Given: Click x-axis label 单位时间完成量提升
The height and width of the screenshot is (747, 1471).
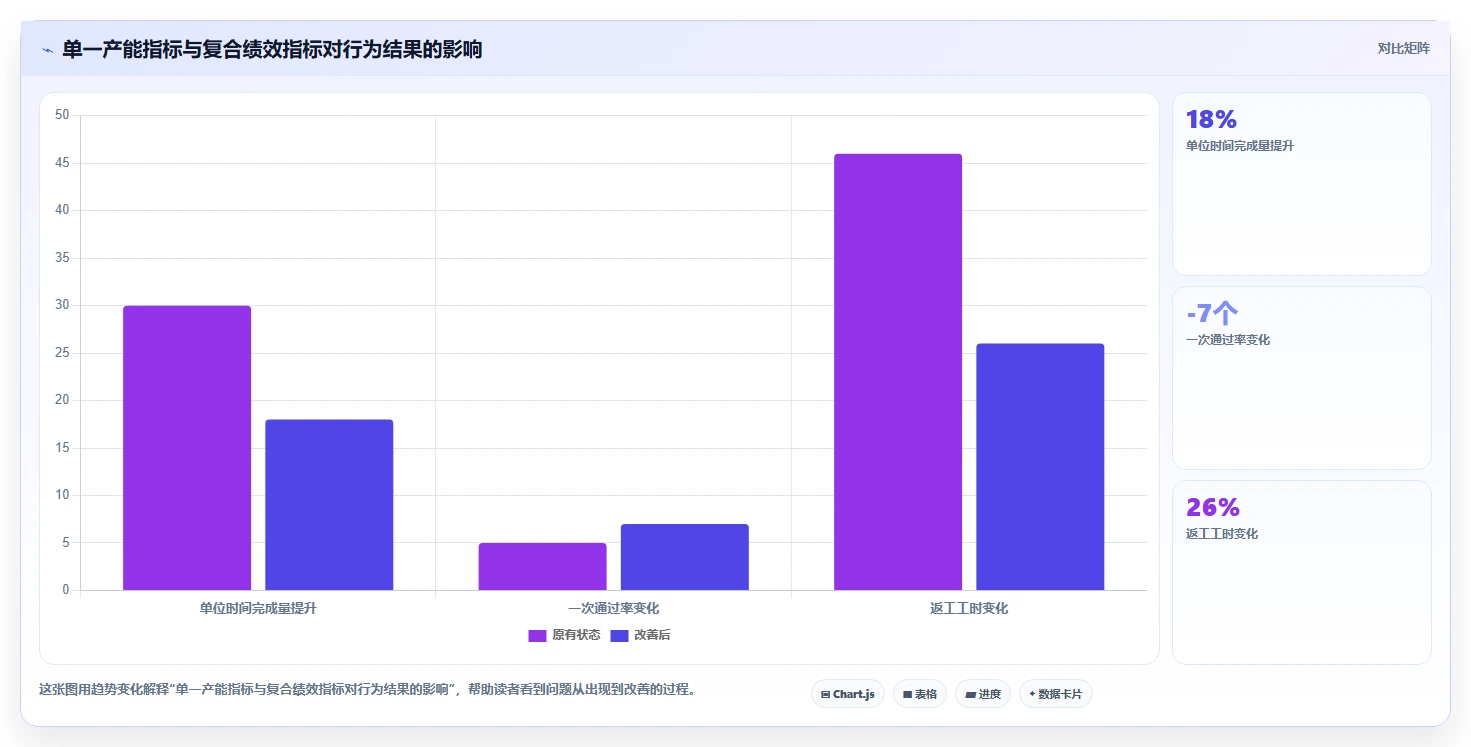Looking at the screenshot, I should [258, 608].
